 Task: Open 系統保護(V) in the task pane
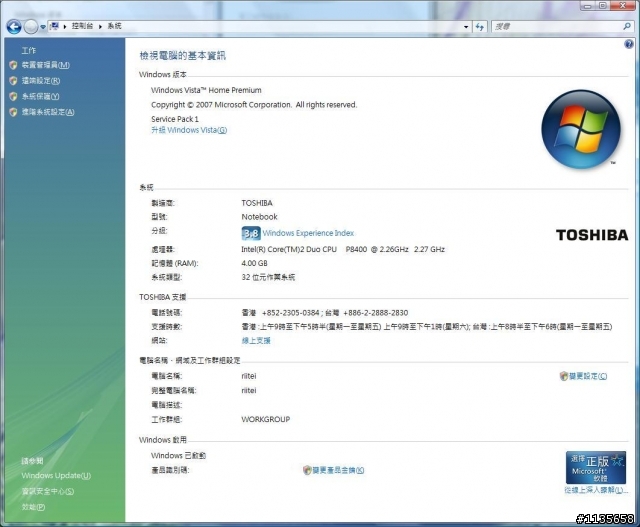tap(40, 96)
